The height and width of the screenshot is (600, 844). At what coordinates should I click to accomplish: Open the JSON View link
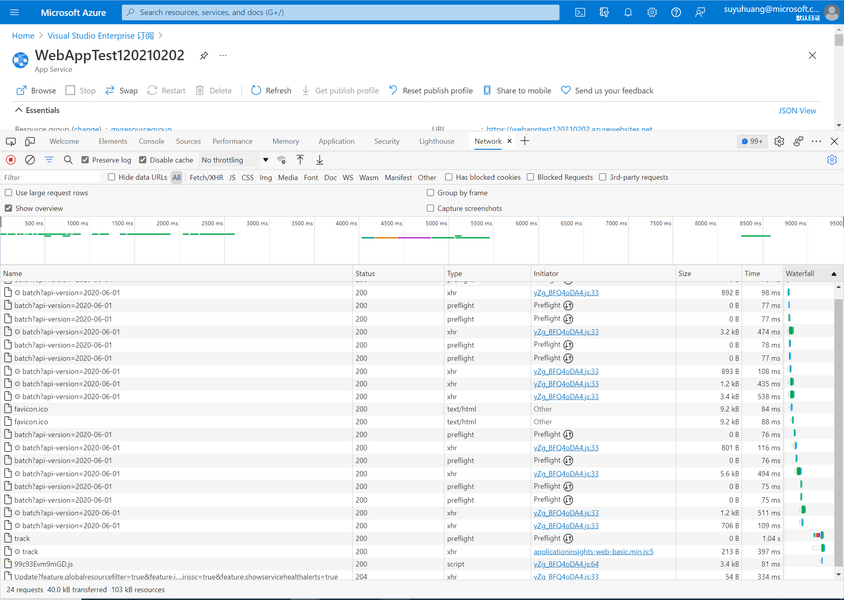[797, 110]
